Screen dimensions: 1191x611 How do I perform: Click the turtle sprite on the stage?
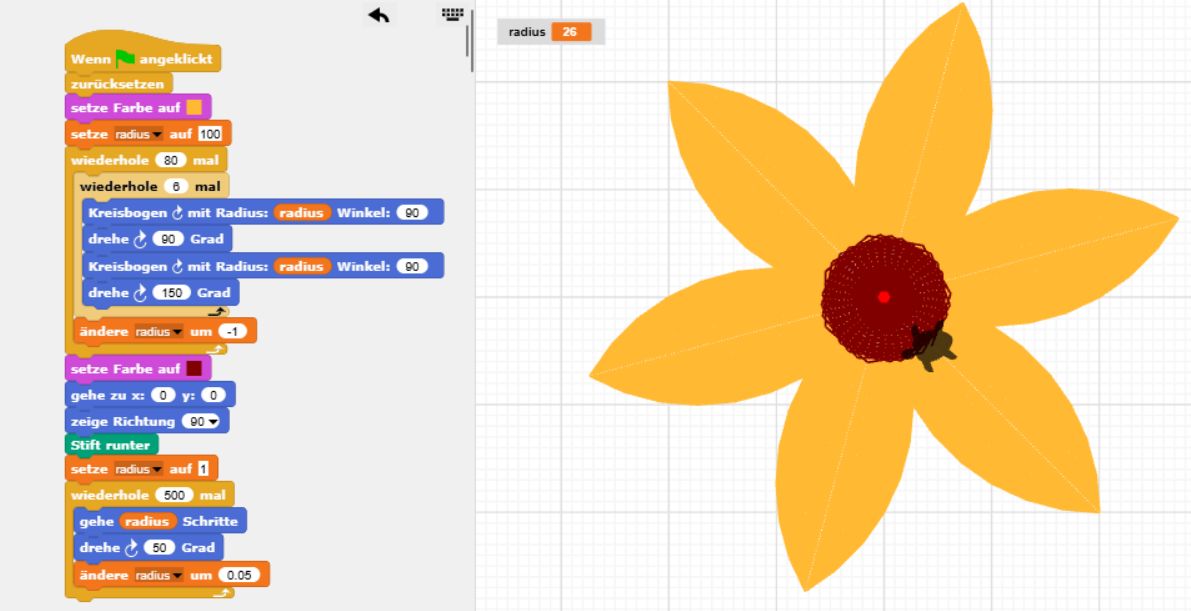pyautogui.click(x=929, y=345)
